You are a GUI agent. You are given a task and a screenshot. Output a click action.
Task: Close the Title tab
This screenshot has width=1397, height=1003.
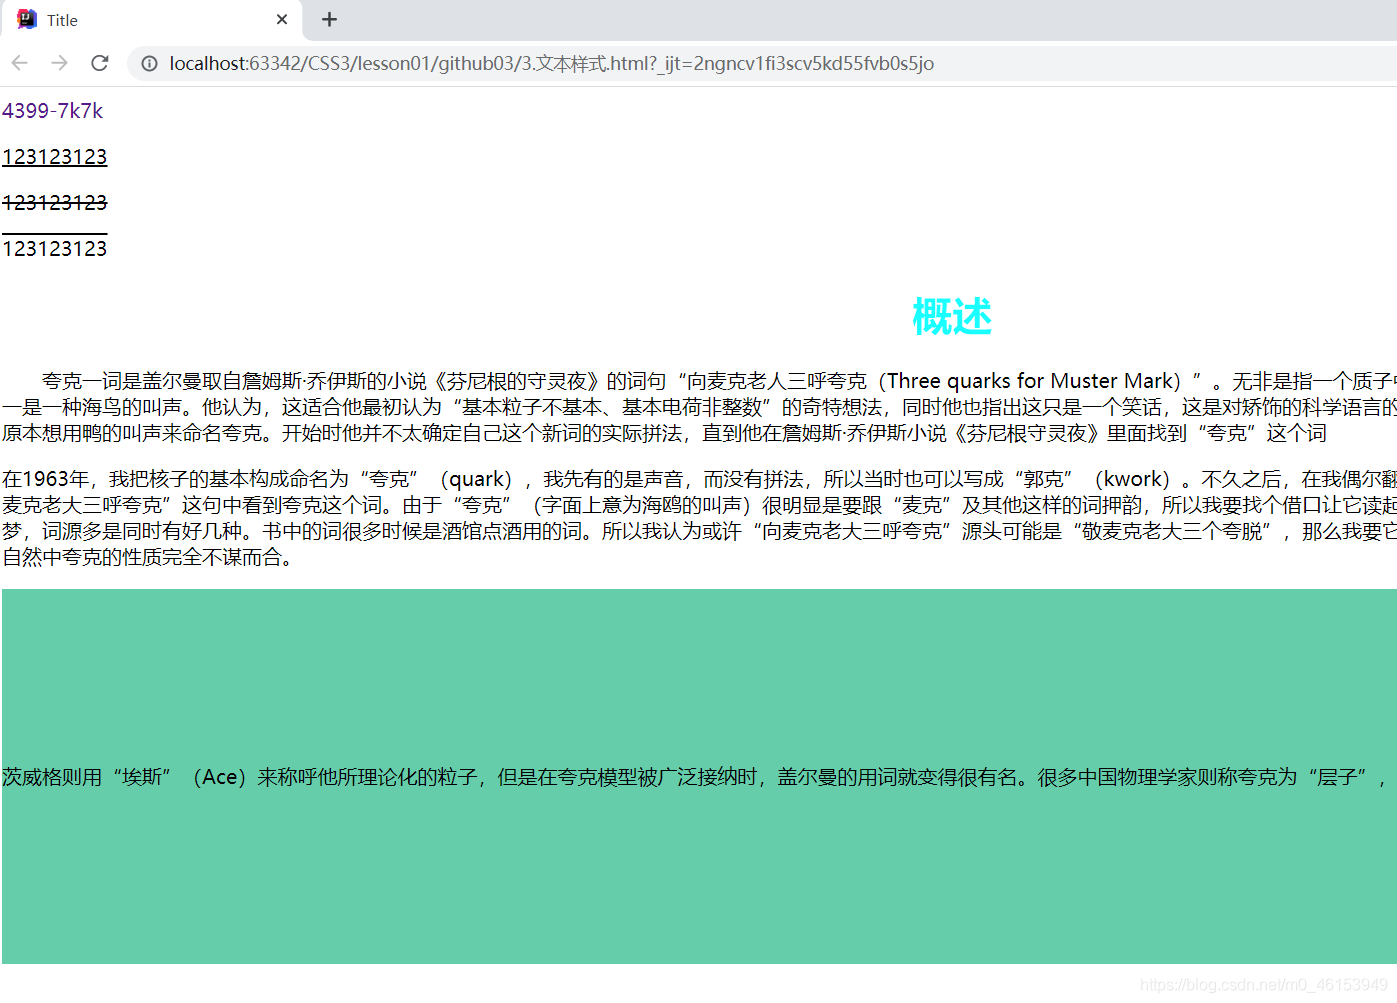pyautogui.click(x=281, y=19)
